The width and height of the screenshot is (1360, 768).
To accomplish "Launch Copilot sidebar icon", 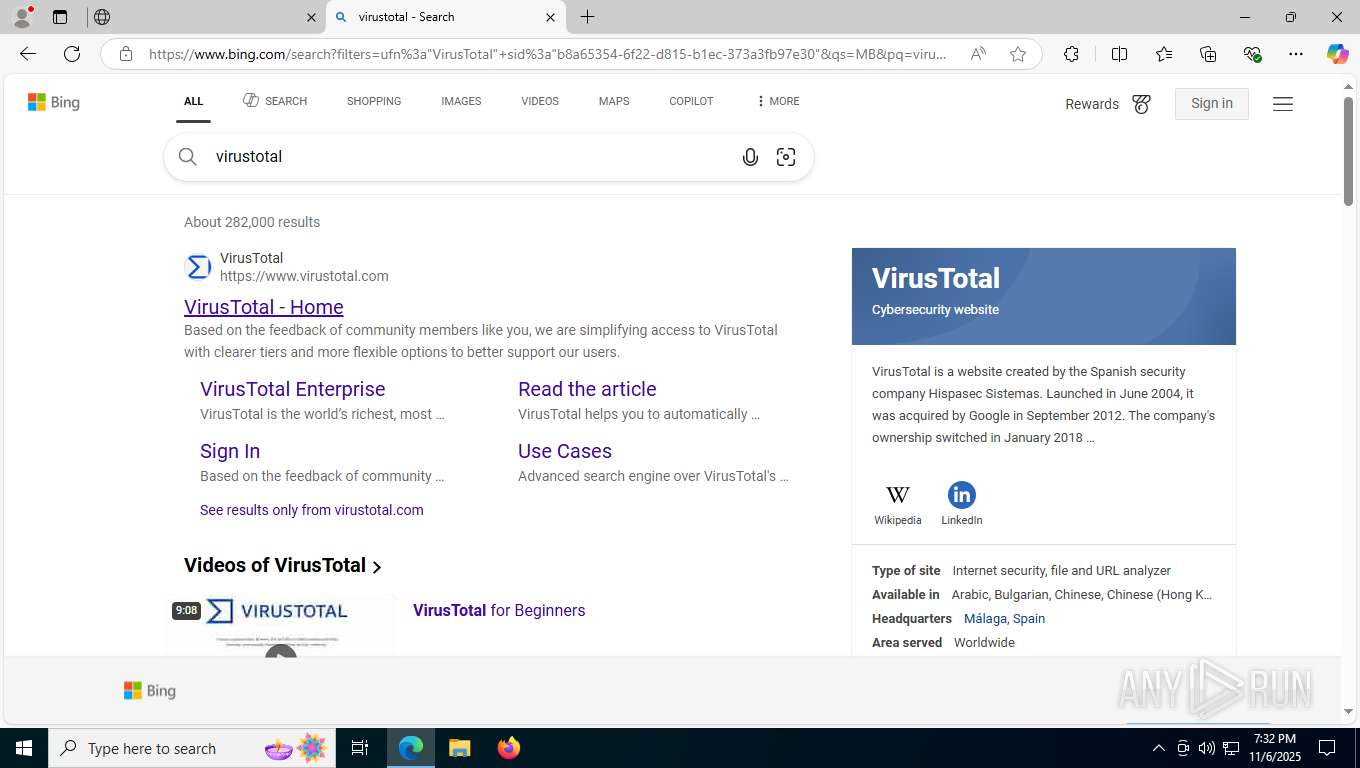I will [x=1338, y=54].
